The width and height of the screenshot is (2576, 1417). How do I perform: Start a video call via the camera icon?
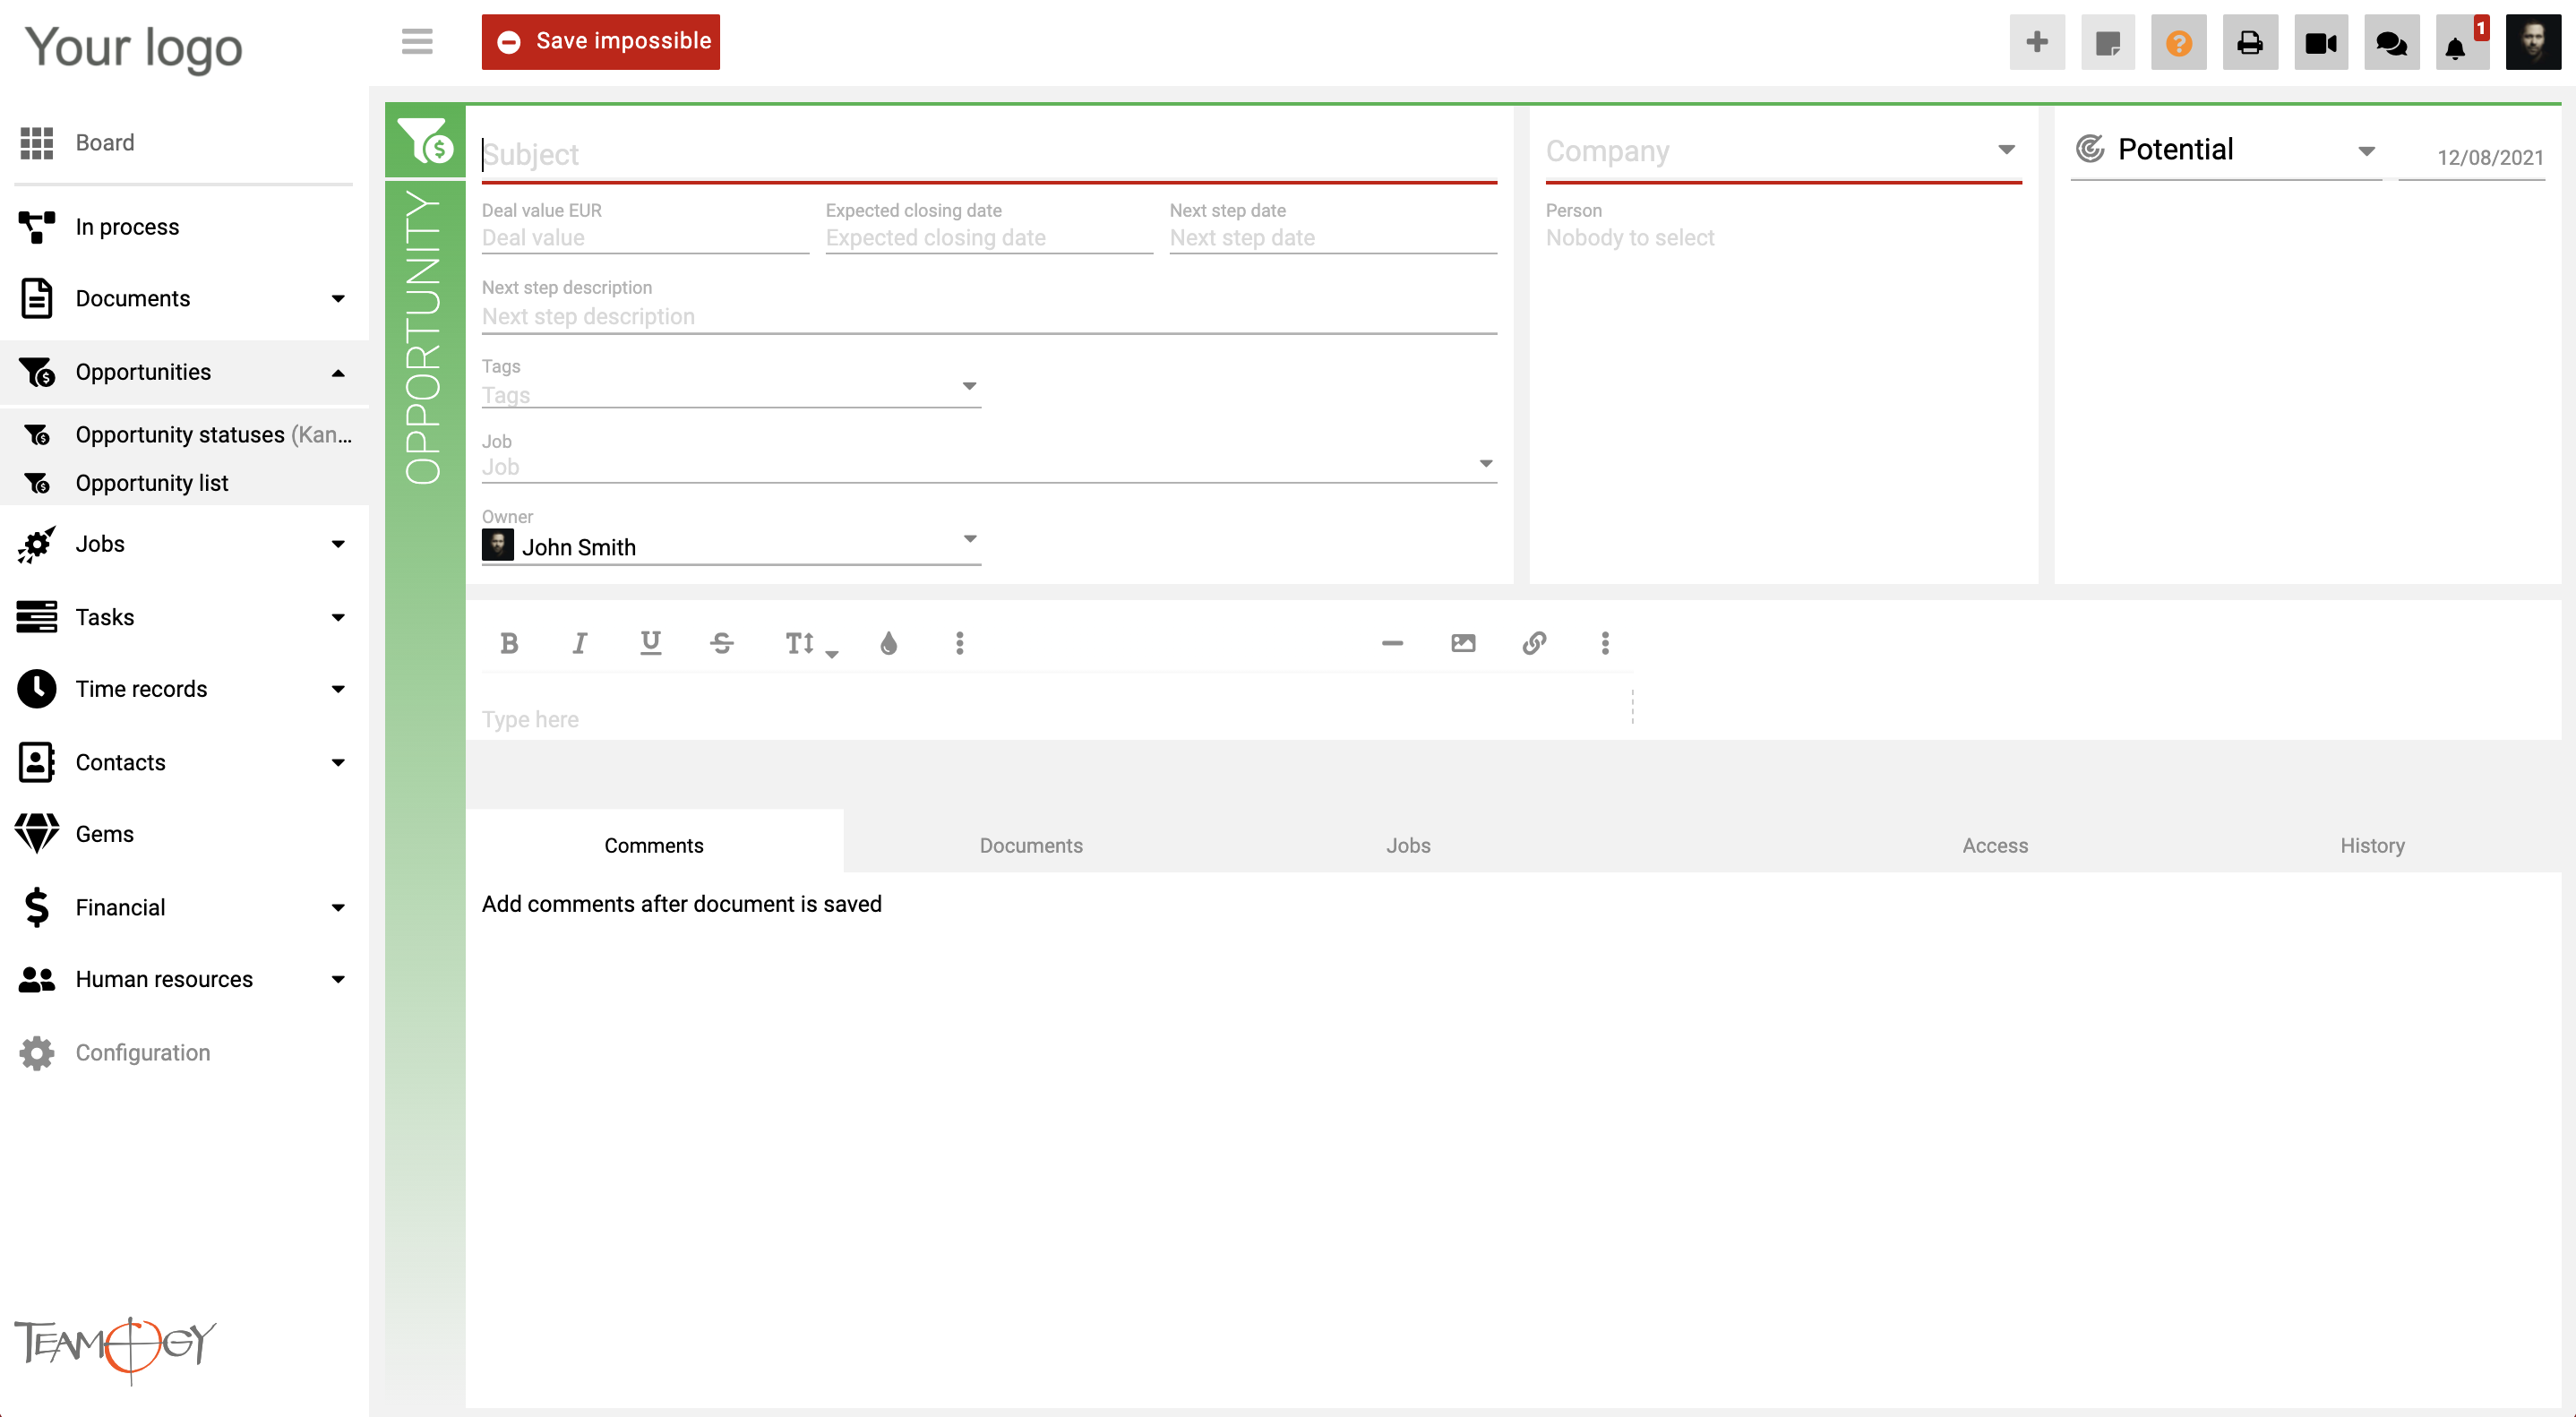2320,42
